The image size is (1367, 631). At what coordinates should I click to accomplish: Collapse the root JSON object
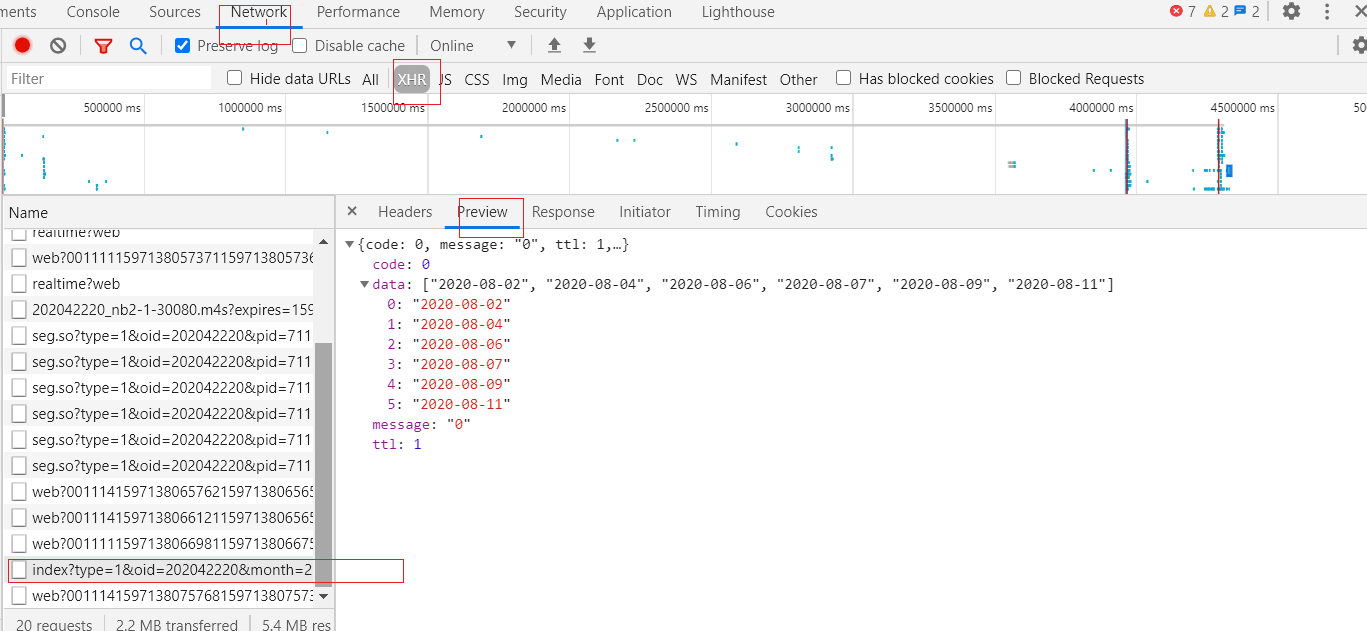coord(349,244)
